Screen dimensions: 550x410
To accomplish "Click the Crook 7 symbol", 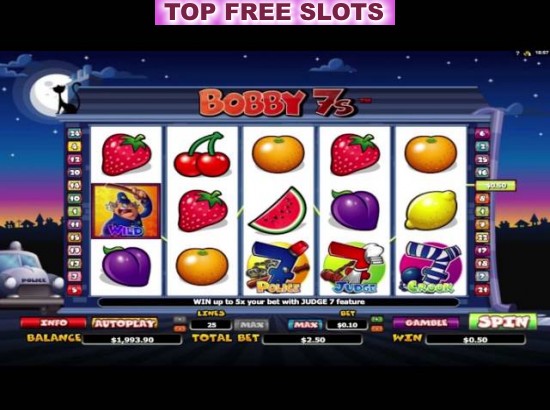I will tap(431, 267).
